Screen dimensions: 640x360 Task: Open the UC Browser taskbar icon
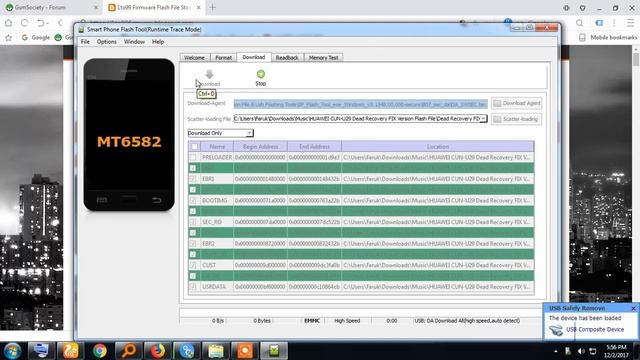(70, 351)
